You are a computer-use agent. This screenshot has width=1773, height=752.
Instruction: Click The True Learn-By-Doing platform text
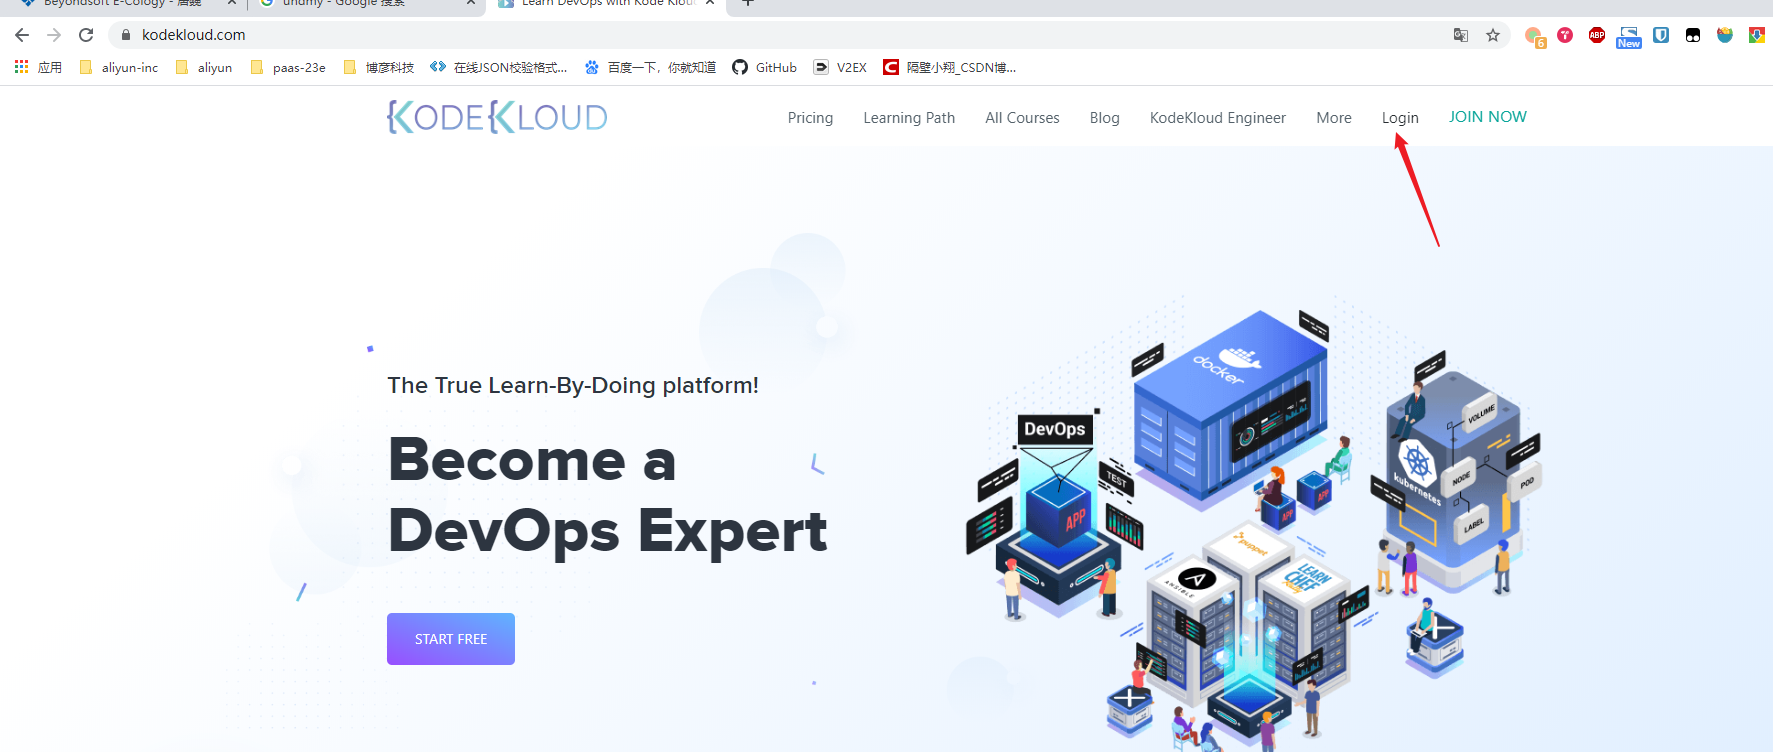(573, 385)
